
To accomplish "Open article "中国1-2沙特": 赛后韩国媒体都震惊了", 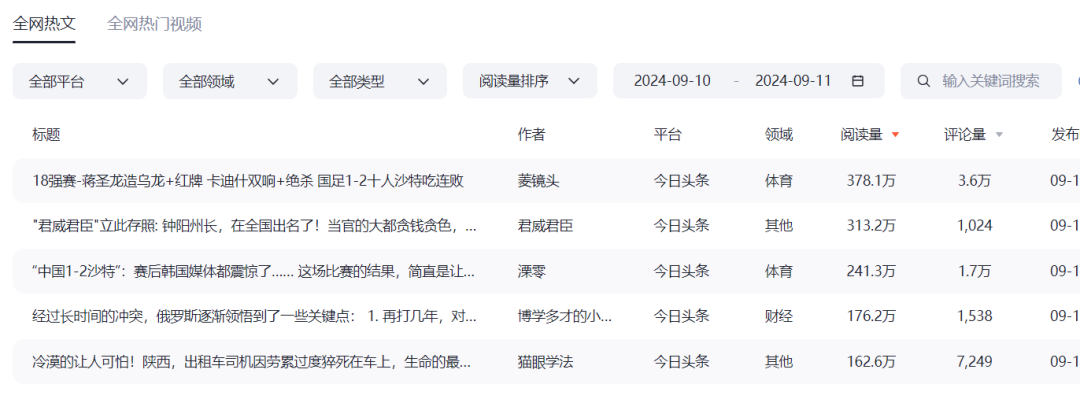I will click(x=254, y=272).
